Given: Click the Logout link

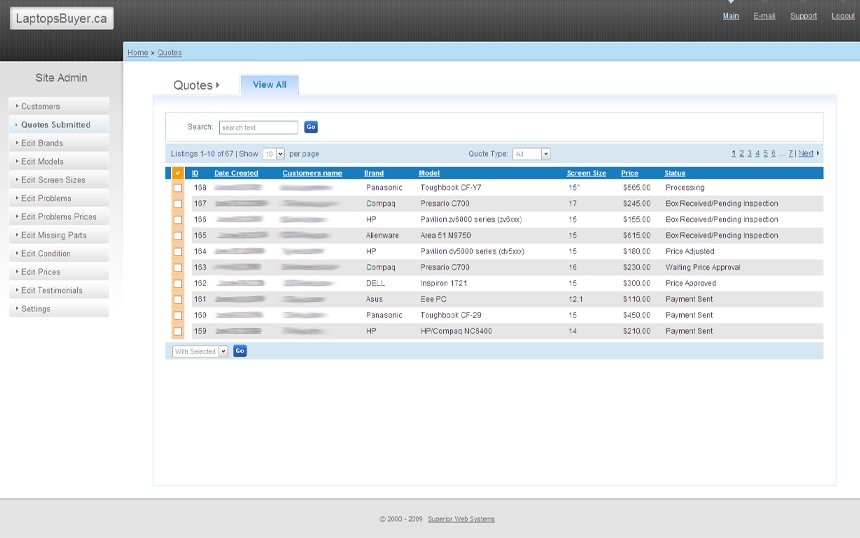Looking at the screenshot, I should click(x=843, y=16).
